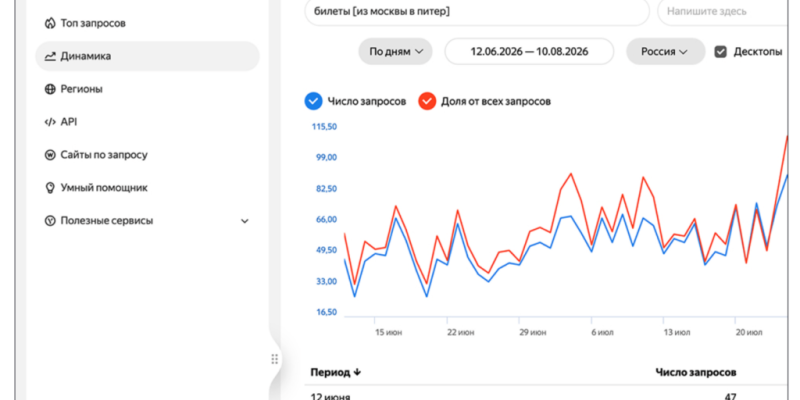Click the Число запросов table column header
This screenshot has height=400, width=800.
pyautogui.click(x=695, y=372)
